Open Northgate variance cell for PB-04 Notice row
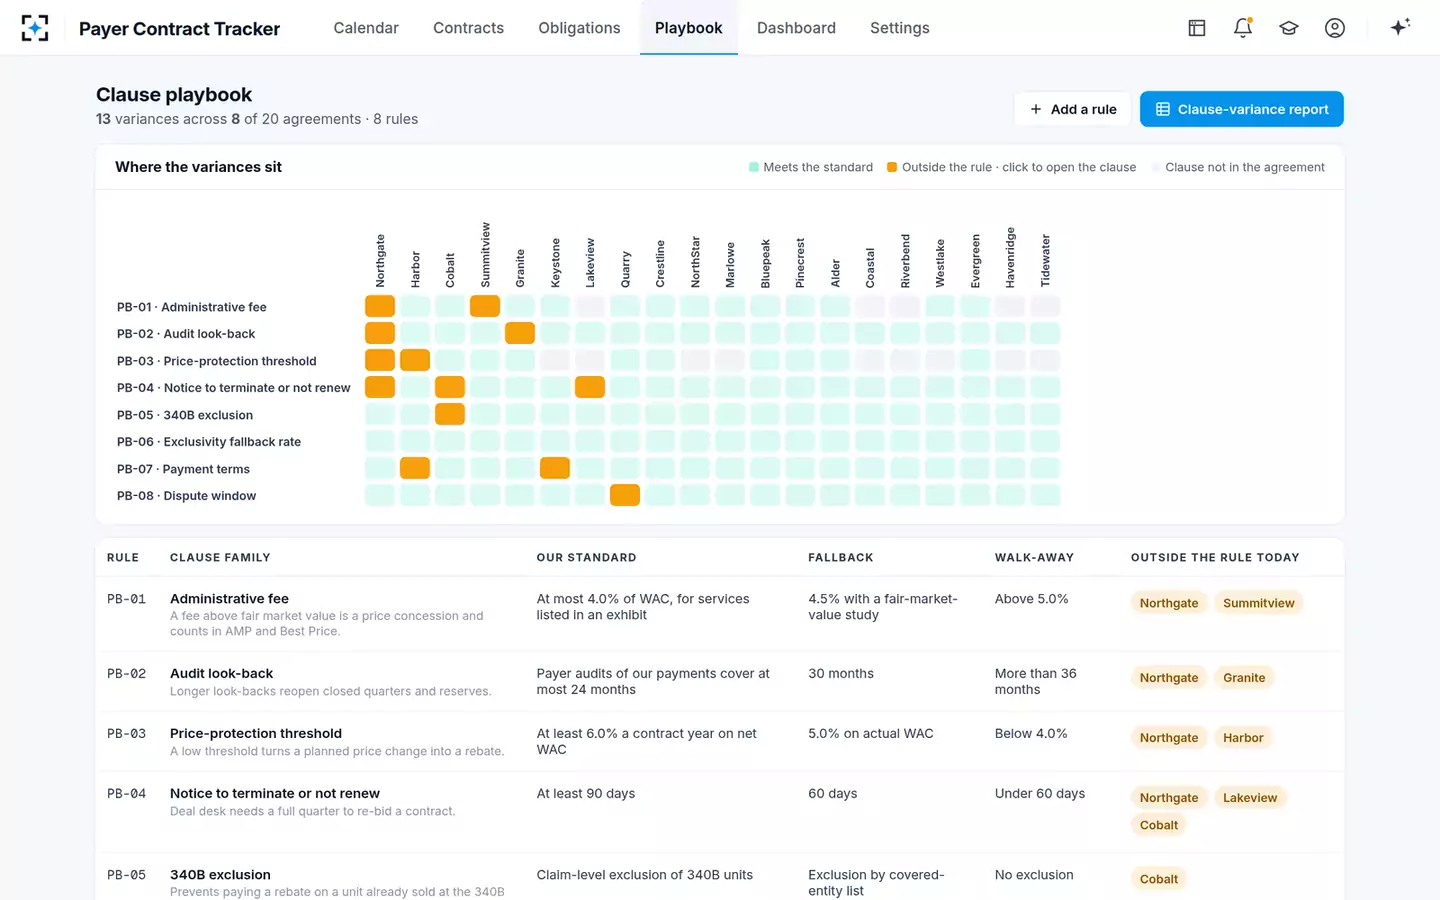 point(380,387)
